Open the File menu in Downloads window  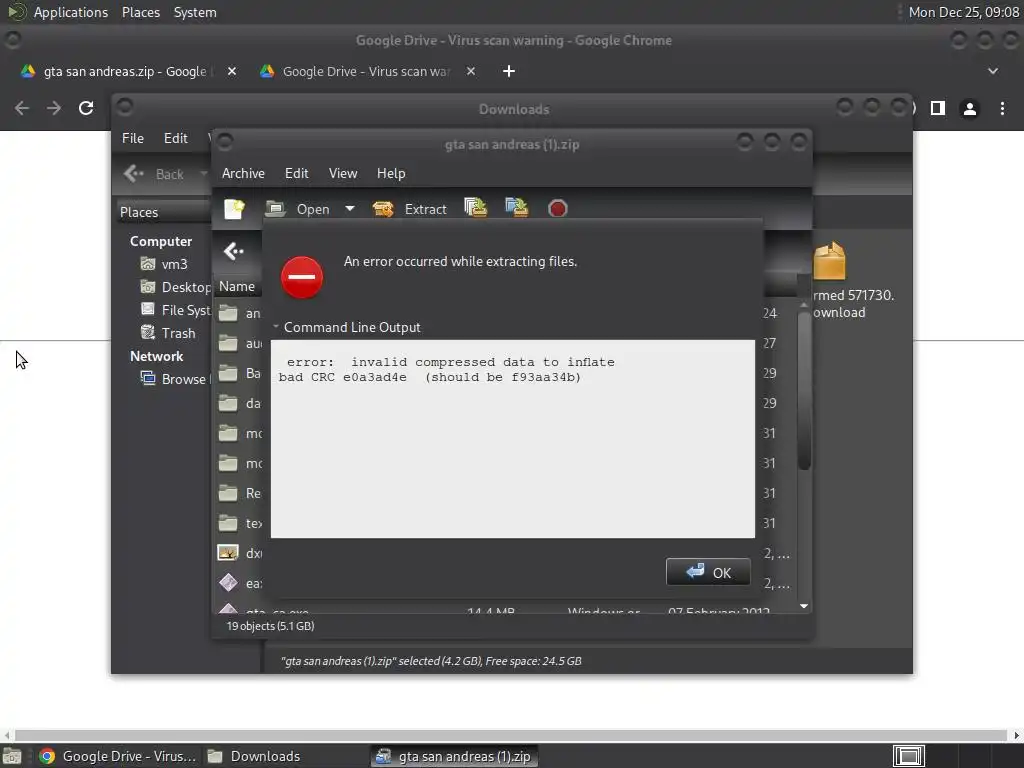click(133, 138)
